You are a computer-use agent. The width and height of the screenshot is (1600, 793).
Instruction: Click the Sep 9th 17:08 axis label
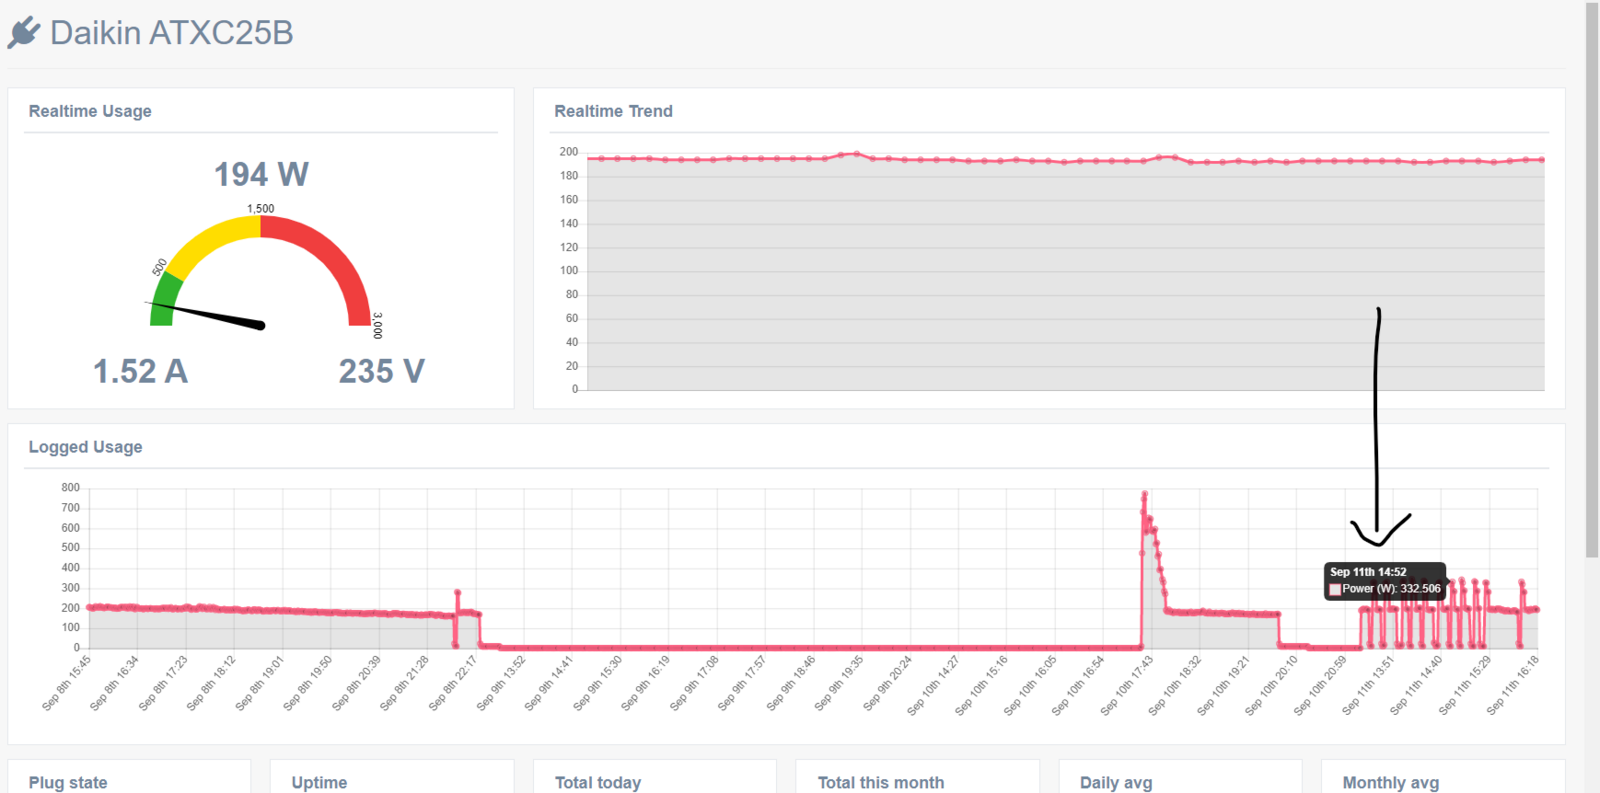click(x=694, y=683)
